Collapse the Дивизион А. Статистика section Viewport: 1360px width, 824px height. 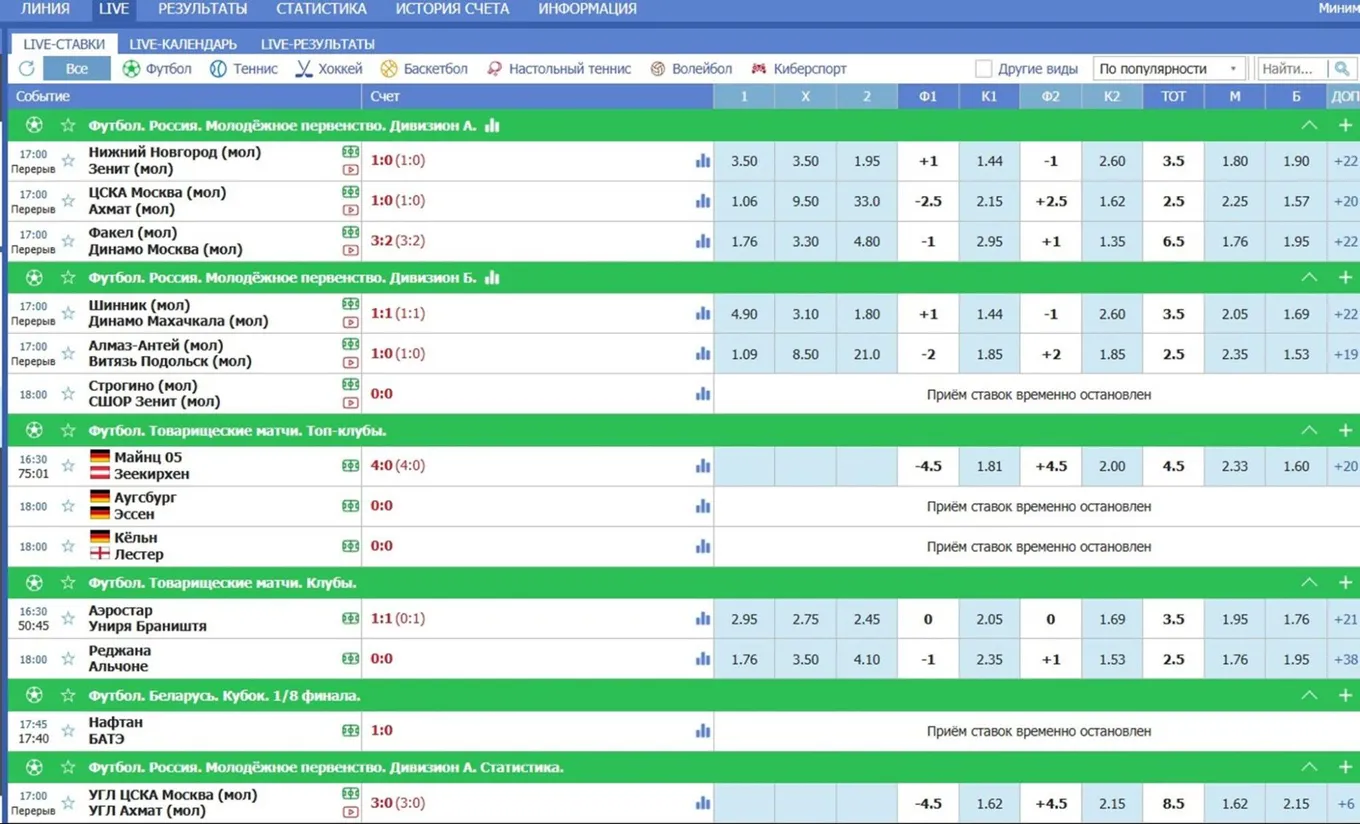pos(1309,767)
